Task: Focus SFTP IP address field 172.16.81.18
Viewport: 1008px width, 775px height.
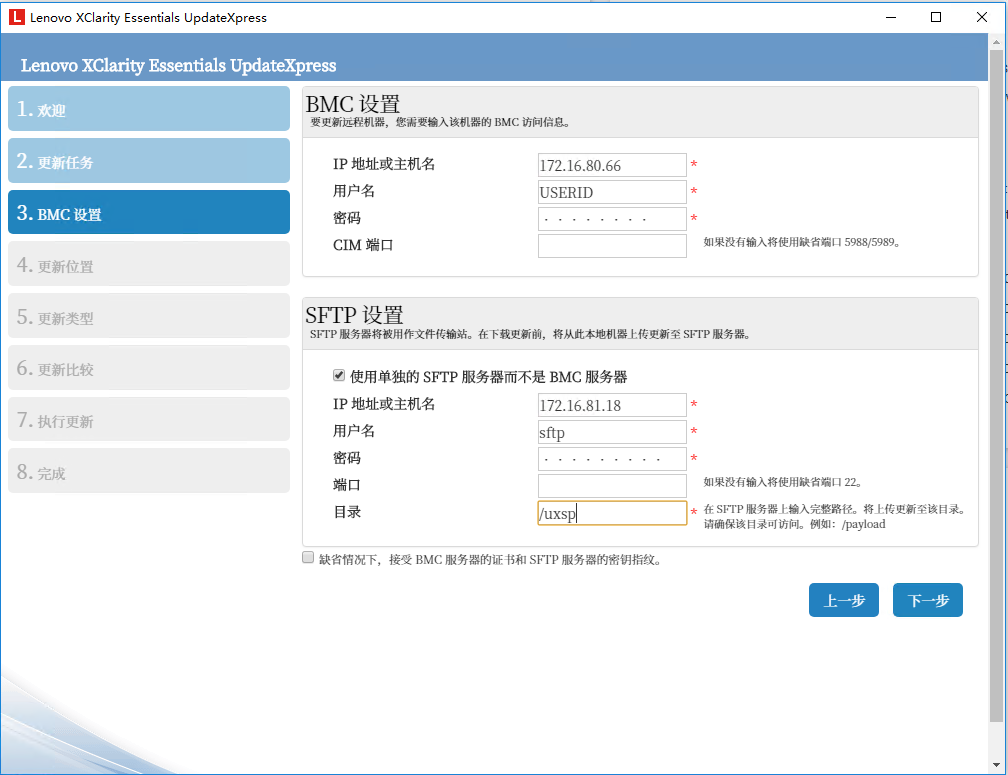Action: pyautogui.click(x=612, y=405)
